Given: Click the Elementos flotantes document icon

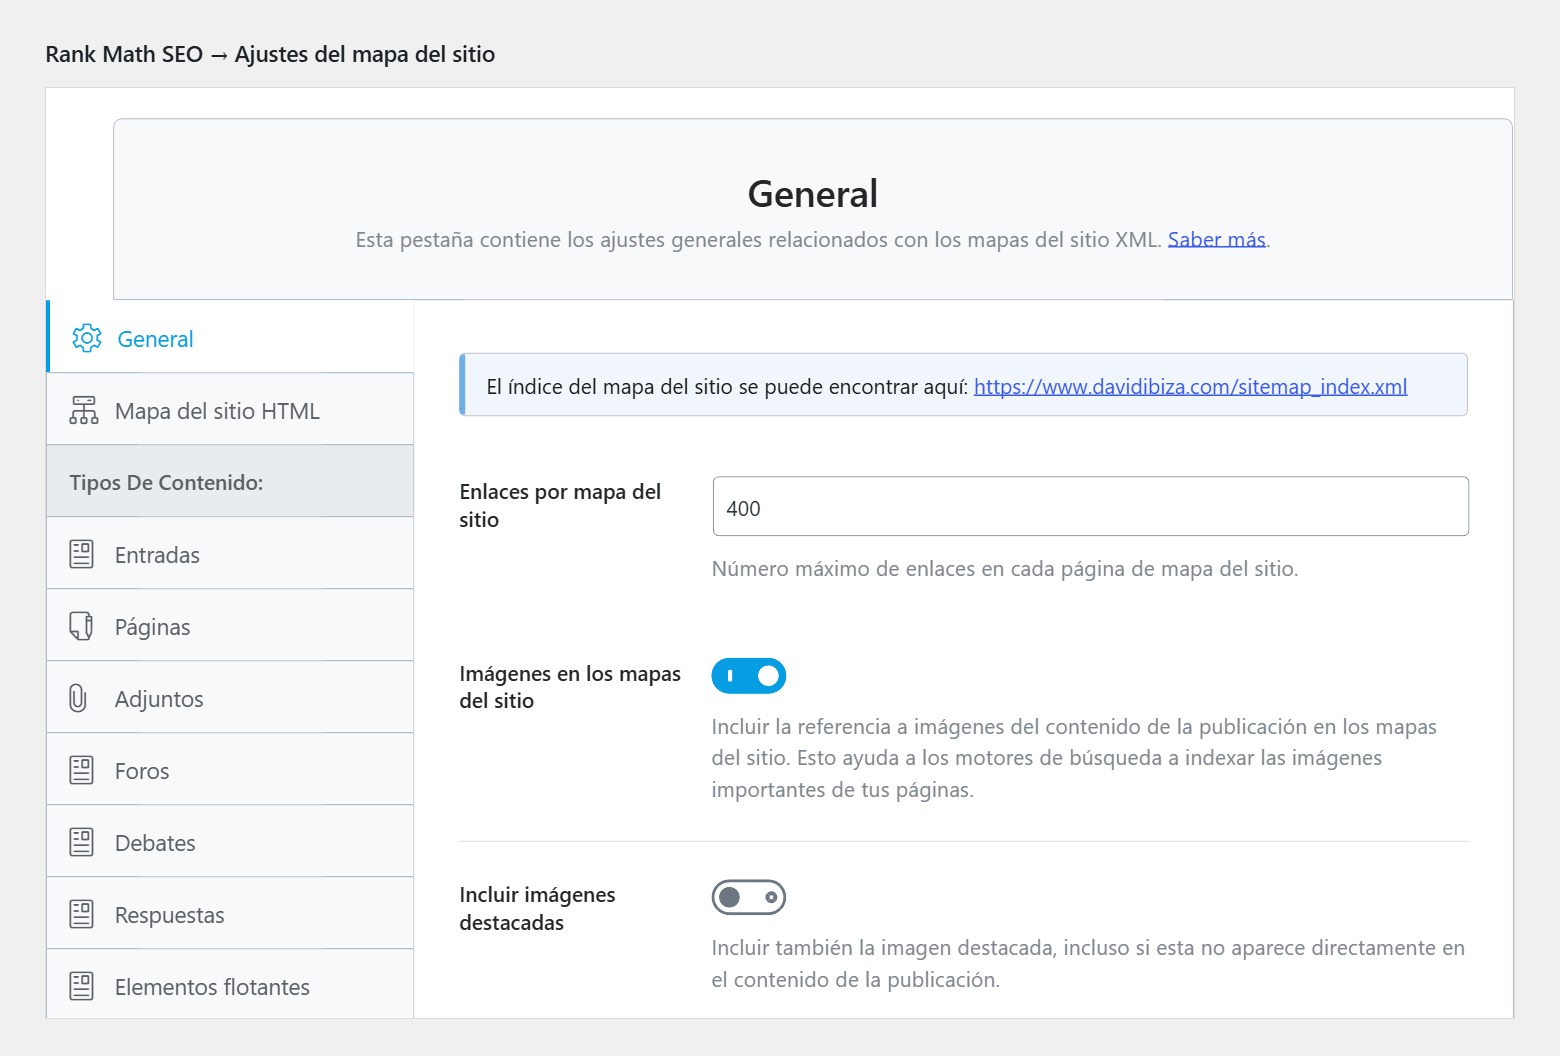Looking at the screenshot, I should point(82,986).
